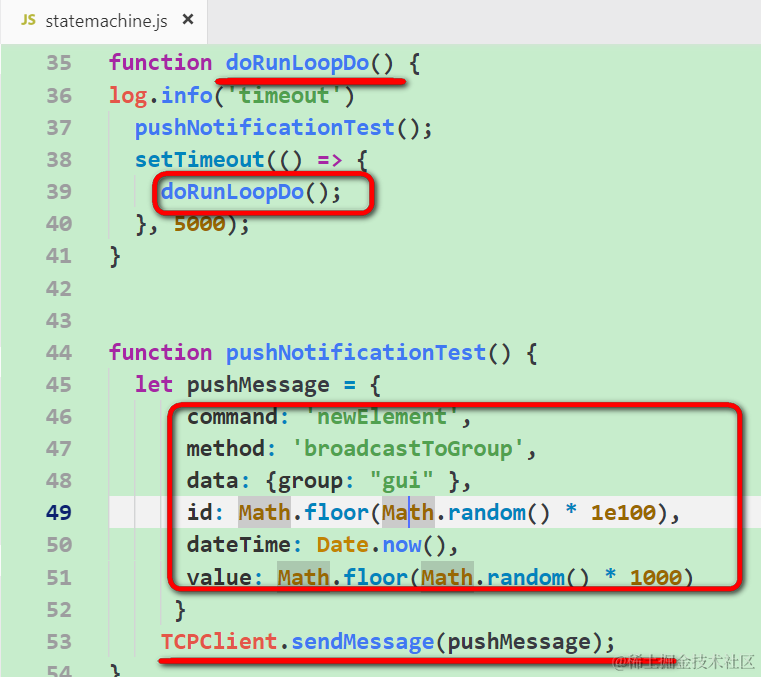The width and height of the screenshot is (761, 677).
Task: Click line number 44 in gutter
Action: (x=59, y=352)
